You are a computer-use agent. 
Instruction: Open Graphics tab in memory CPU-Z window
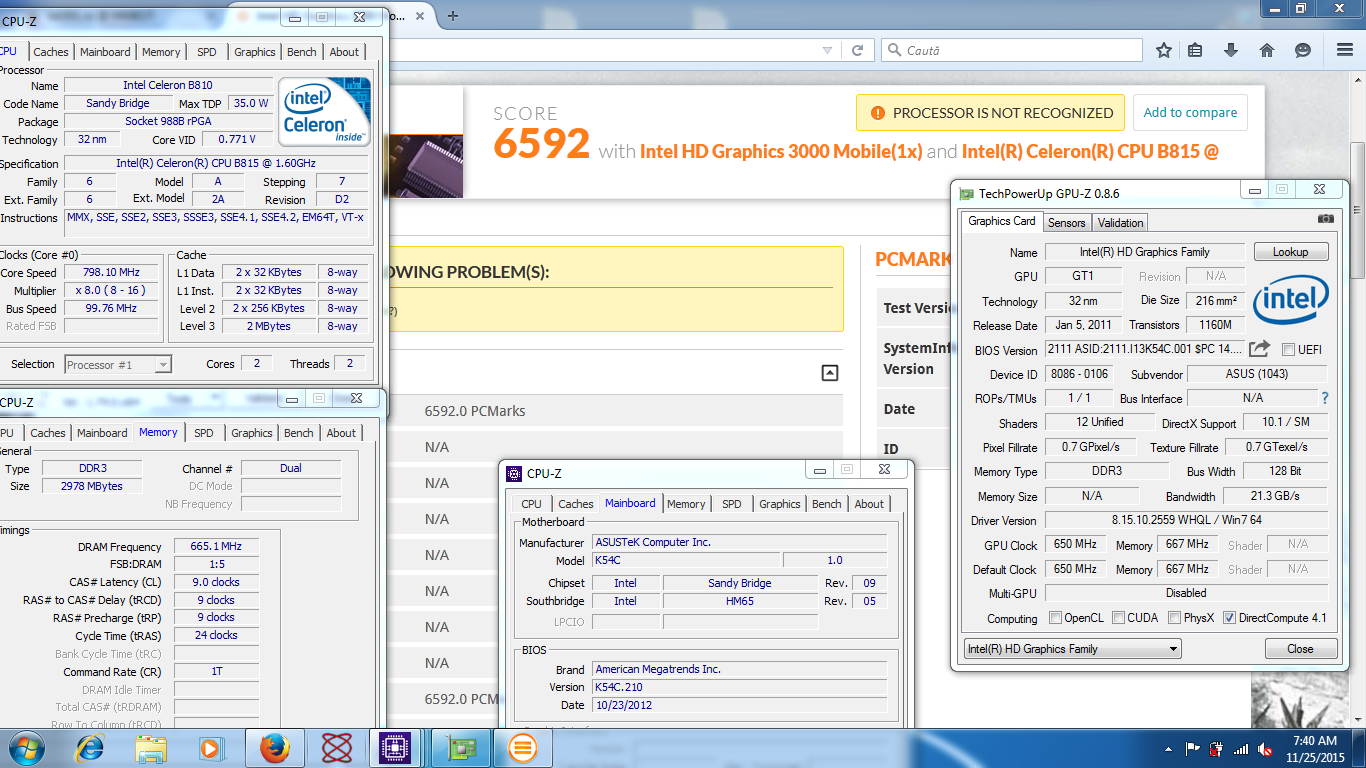point(252,433)
